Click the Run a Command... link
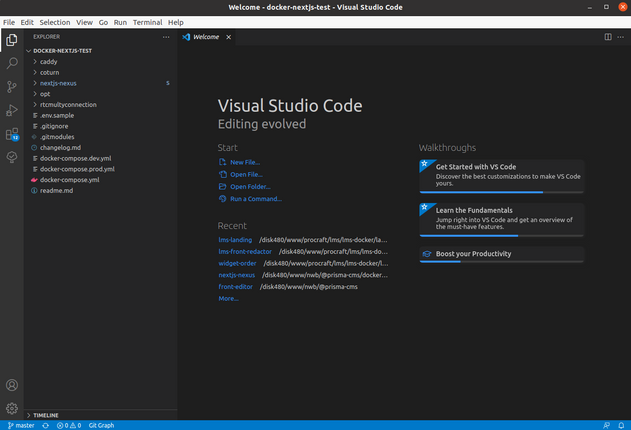This screenshot has height=430, width=631. tap(256, 199)
